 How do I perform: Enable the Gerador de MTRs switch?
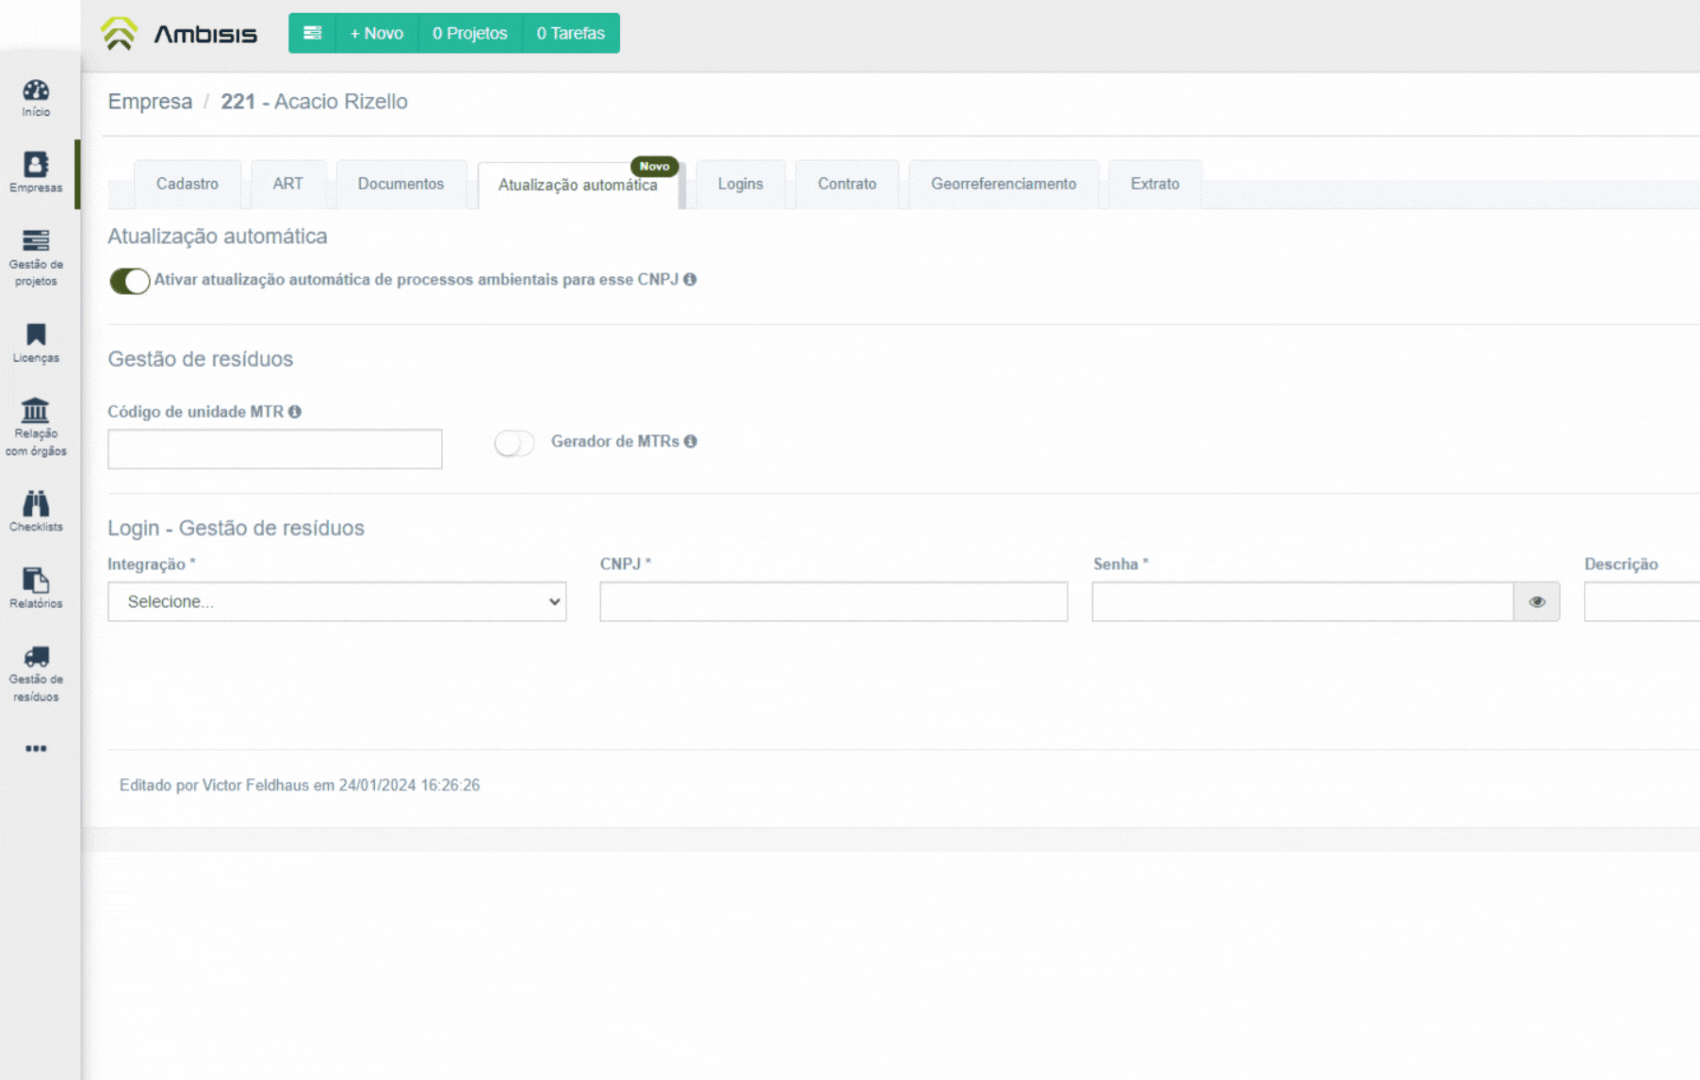click(514, 443)
